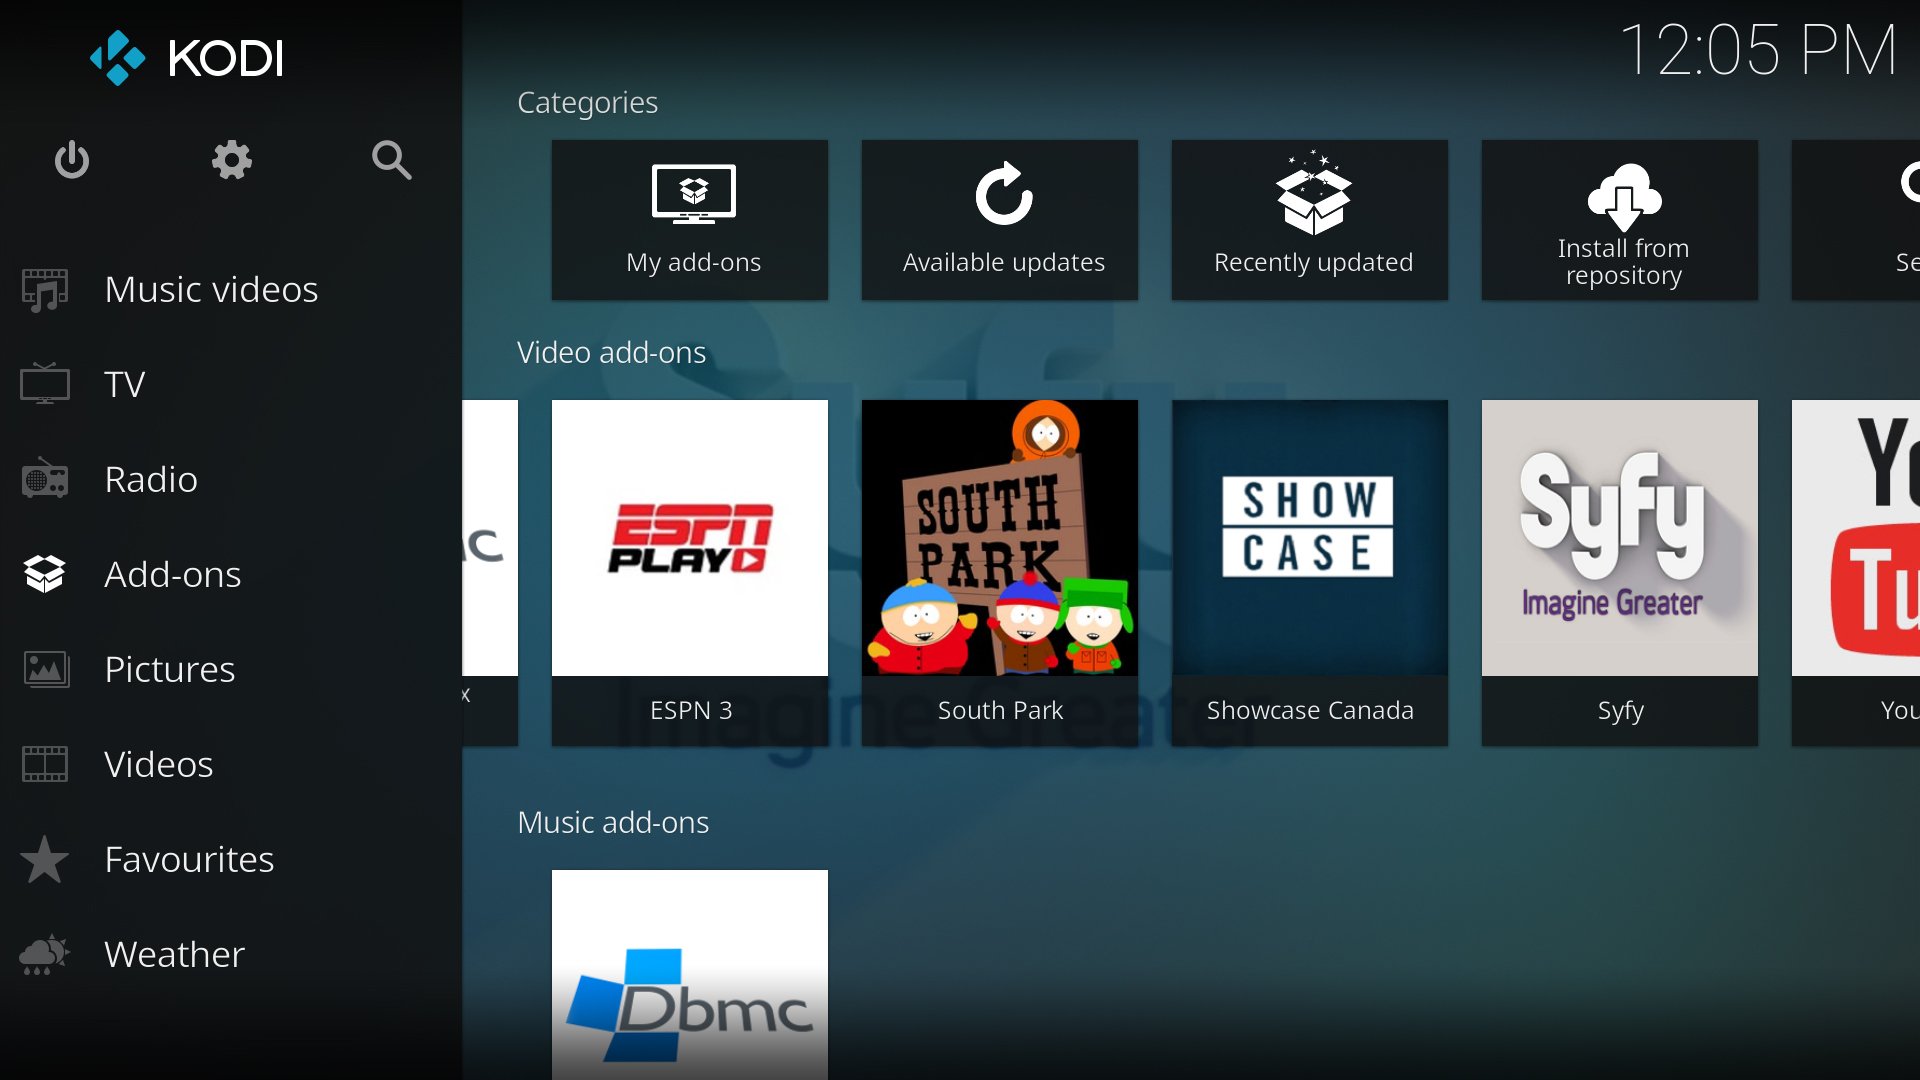Viewport: 1920px width, 1080px height.
Task: Install add-on from repository
Action: (1623, 218)
